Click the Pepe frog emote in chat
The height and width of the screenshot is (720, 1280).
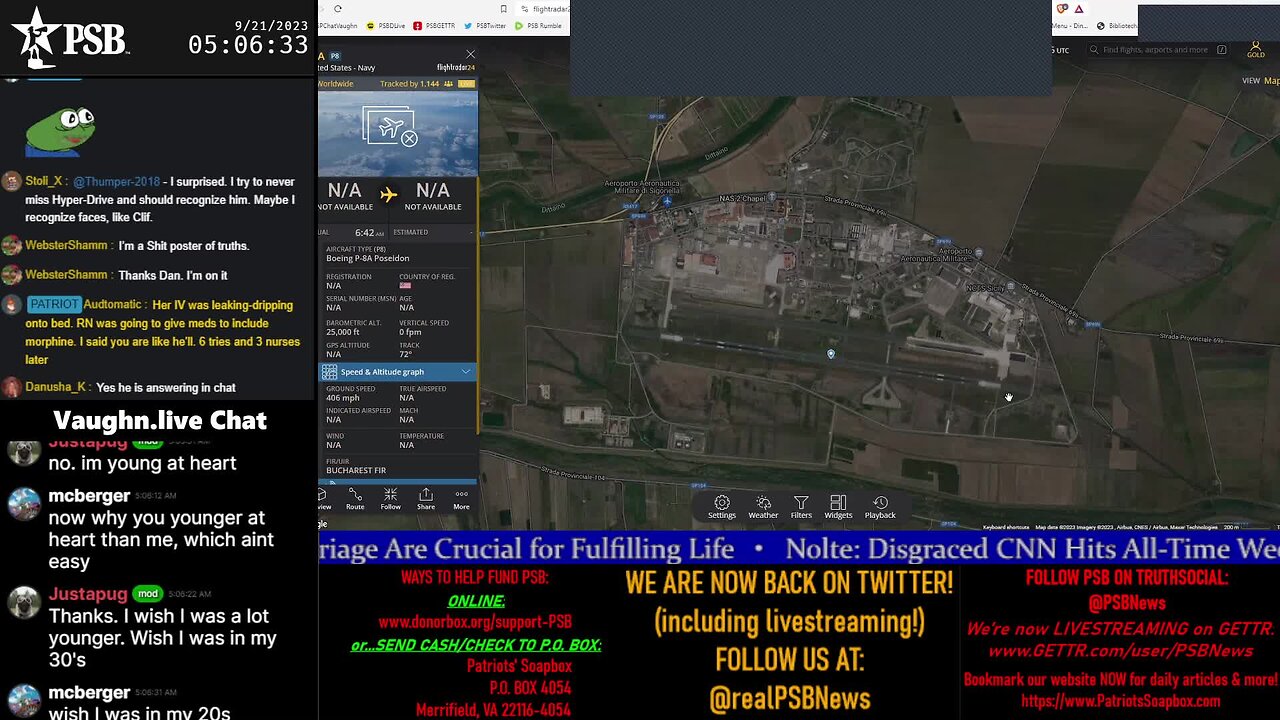pos(60,130)
